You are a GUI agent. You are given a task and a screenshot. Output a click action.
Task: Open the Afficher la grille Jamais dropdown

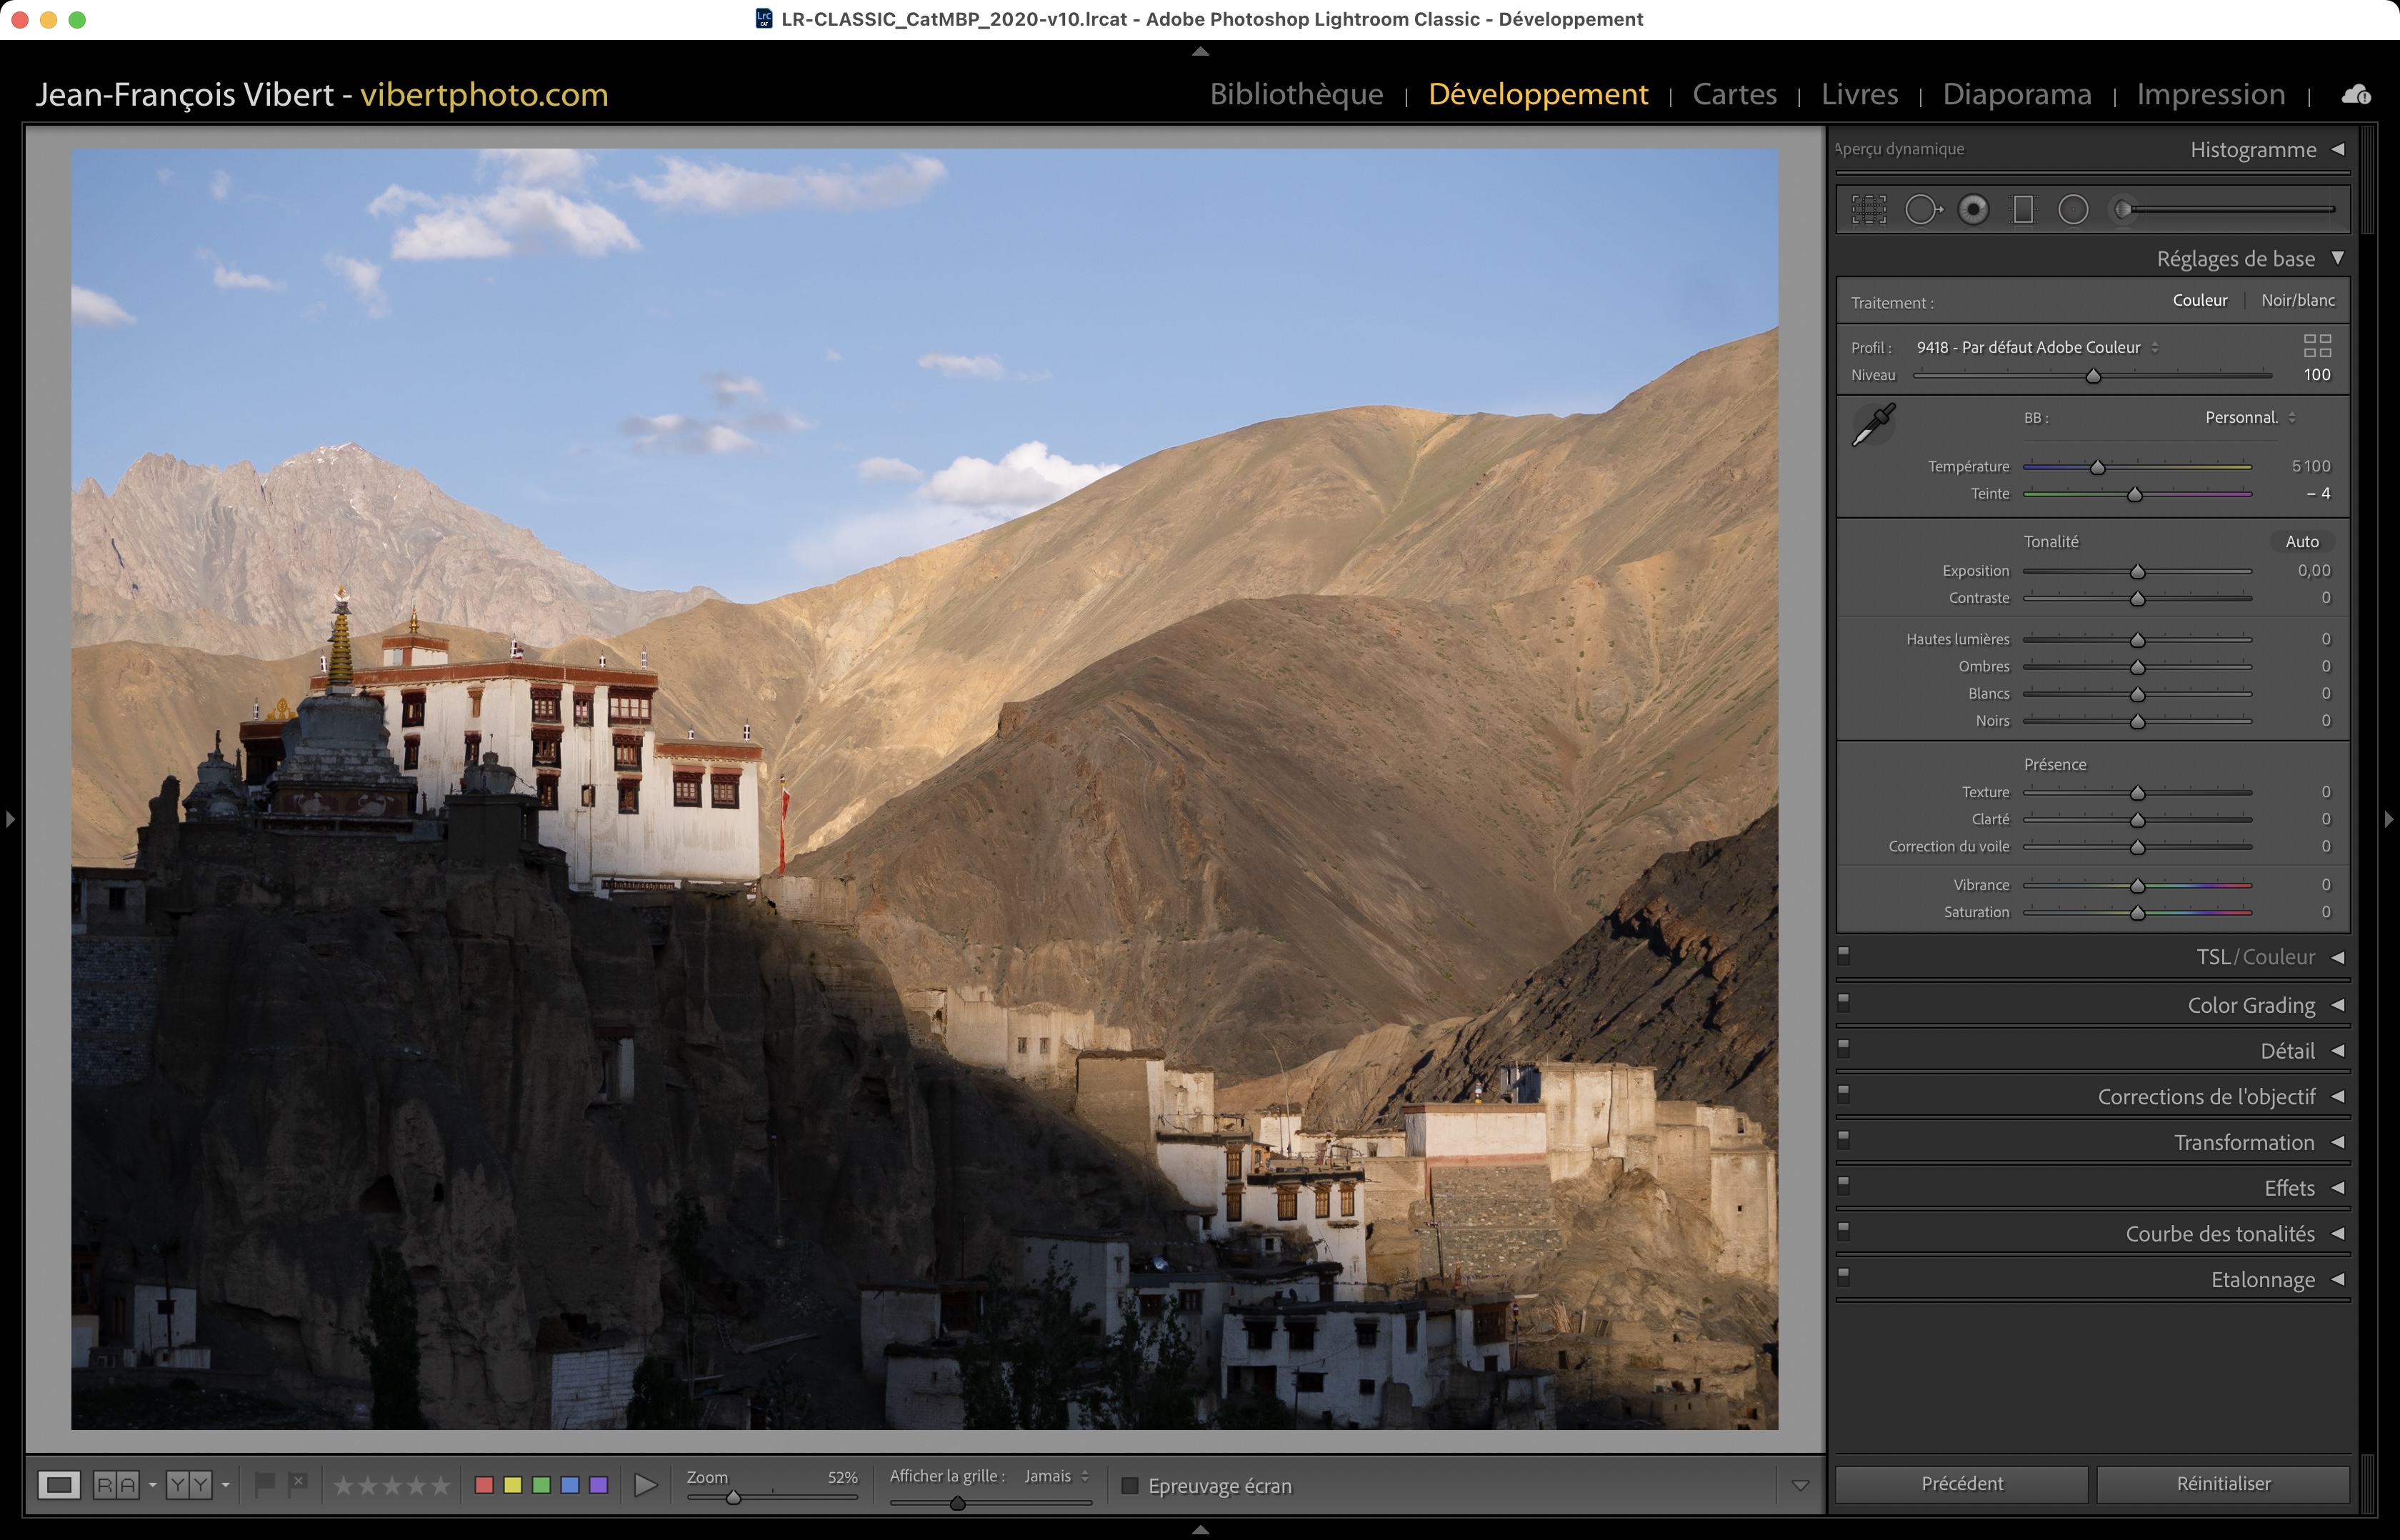[x=1056, y=1476]
